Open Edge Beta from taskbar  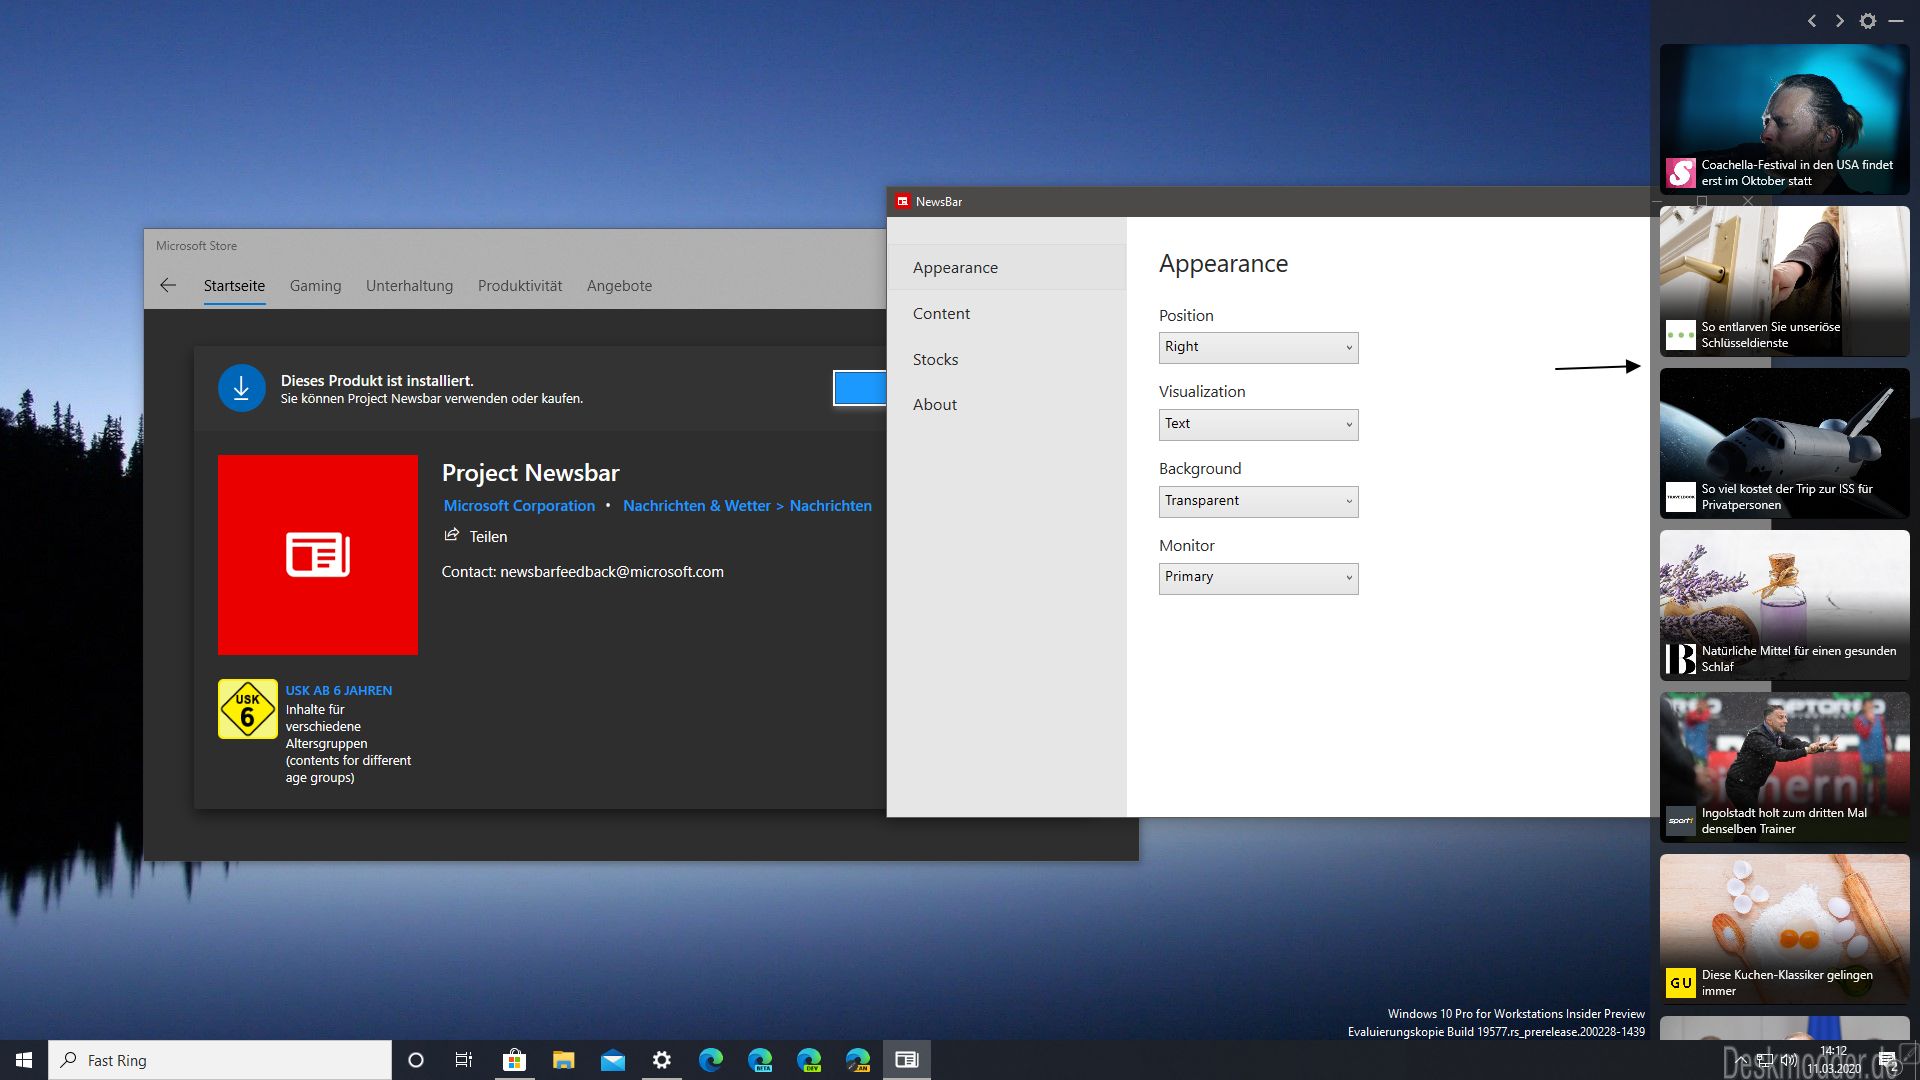[x=760, y=1060]
